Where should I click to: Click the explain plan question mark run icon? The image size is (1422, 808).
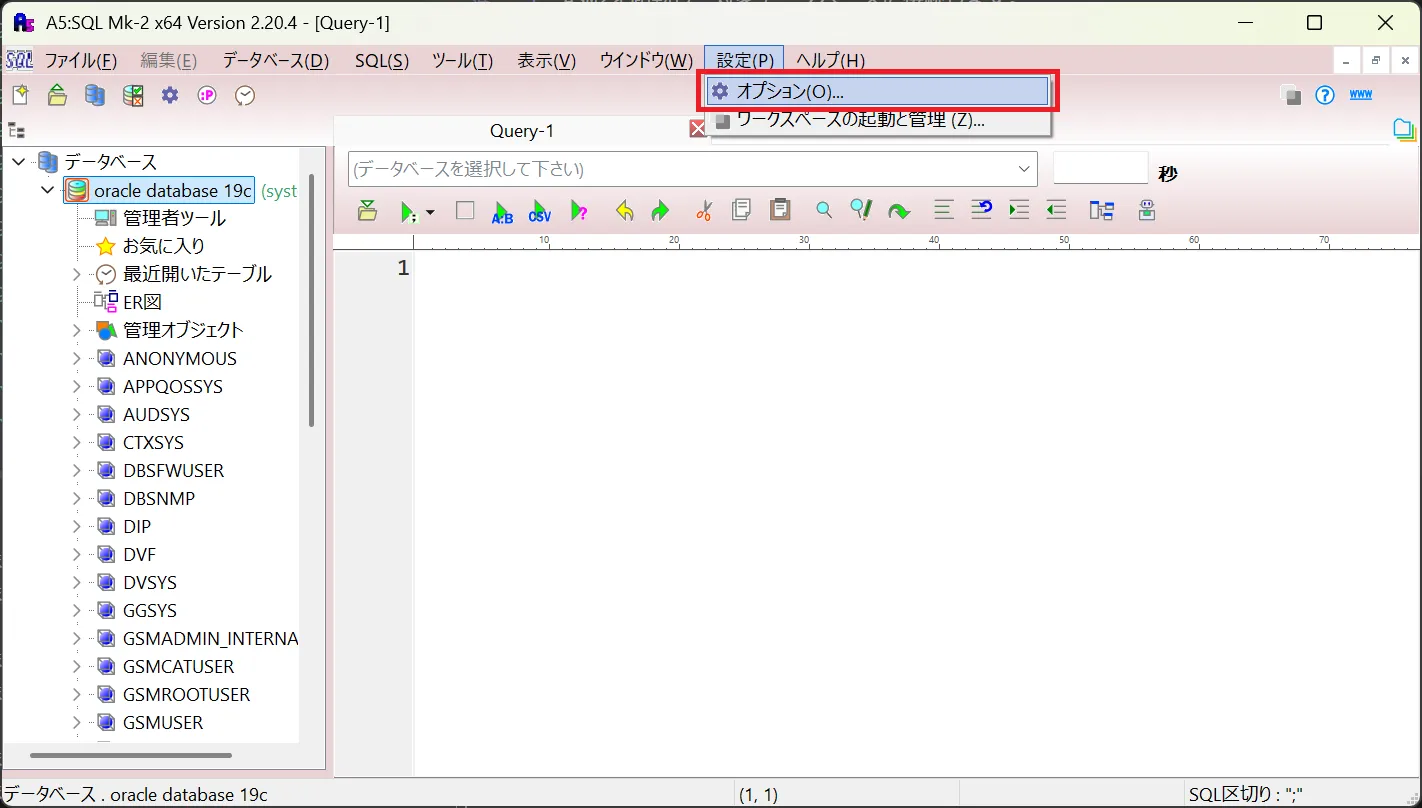point(578,211)
